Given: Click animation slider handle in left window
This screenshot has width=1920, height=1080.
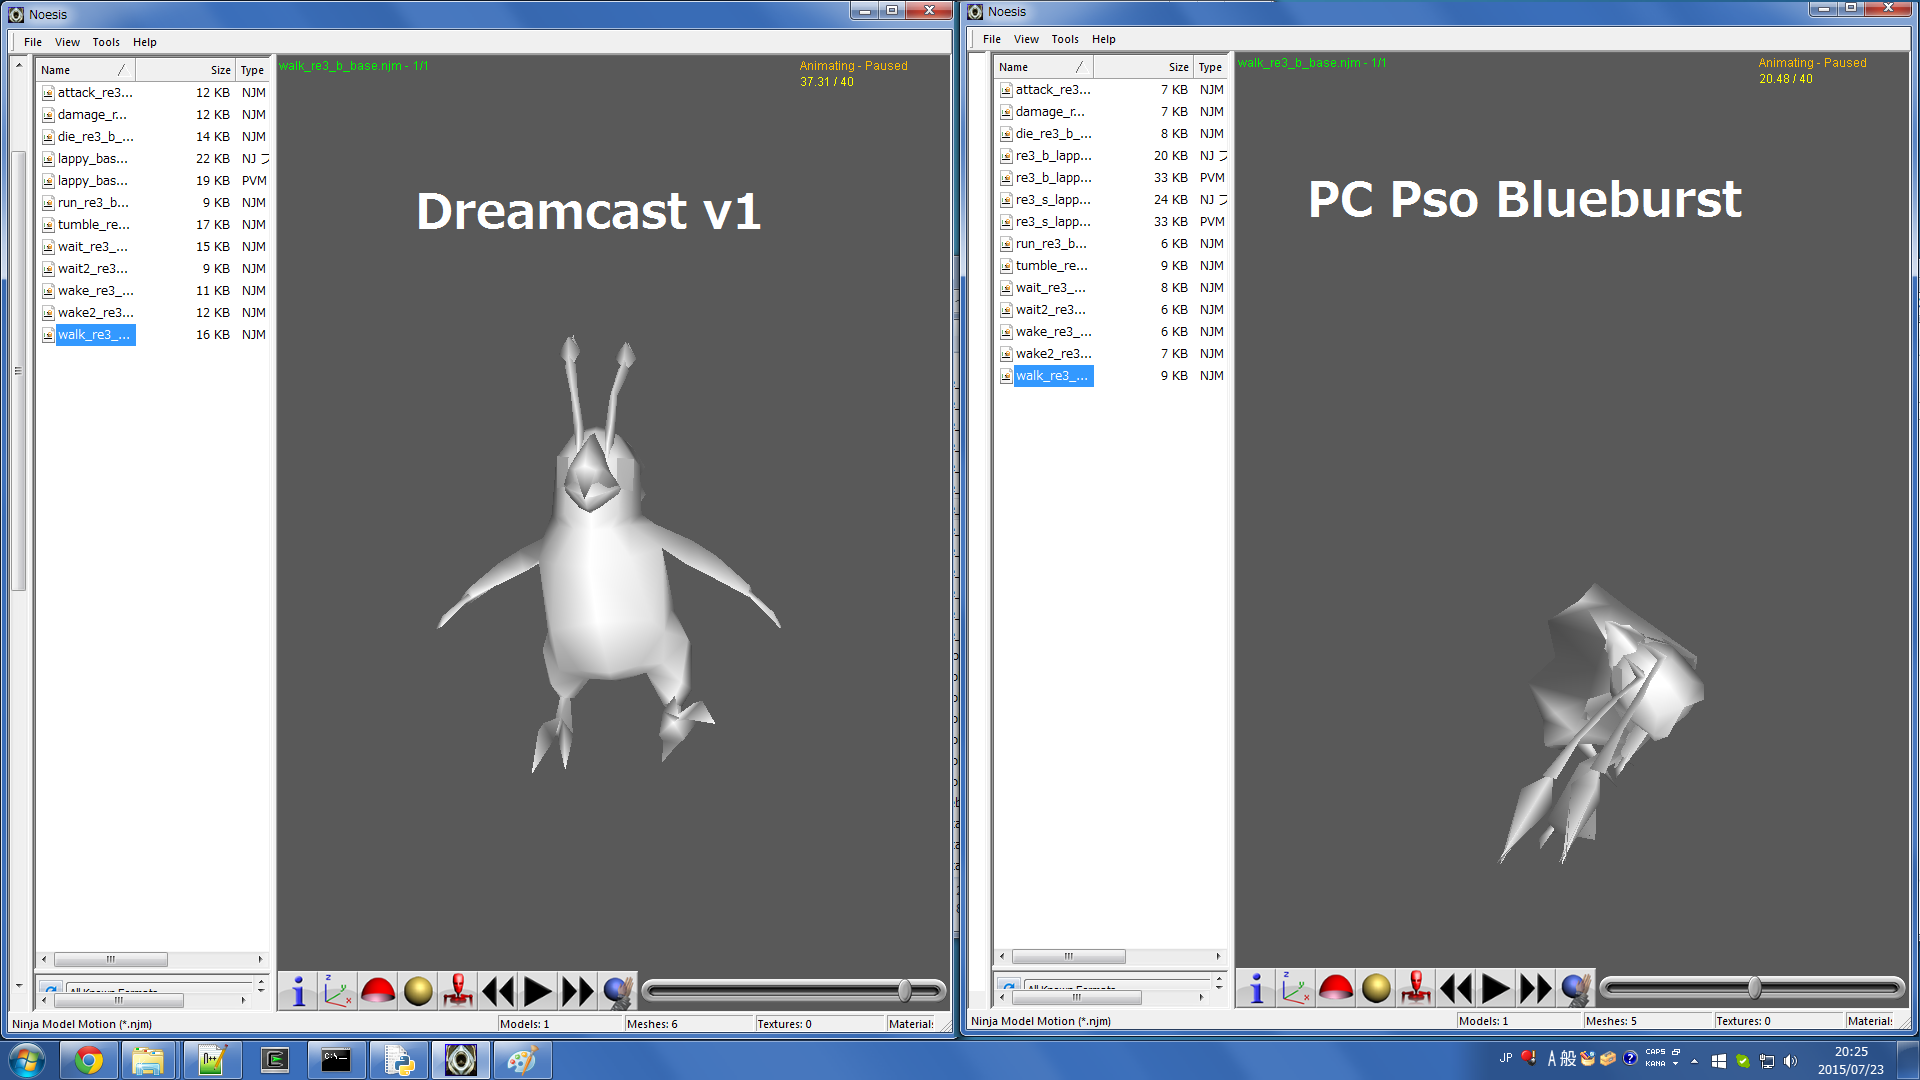Looking at the screenshot, I should [x=904, y=991].
